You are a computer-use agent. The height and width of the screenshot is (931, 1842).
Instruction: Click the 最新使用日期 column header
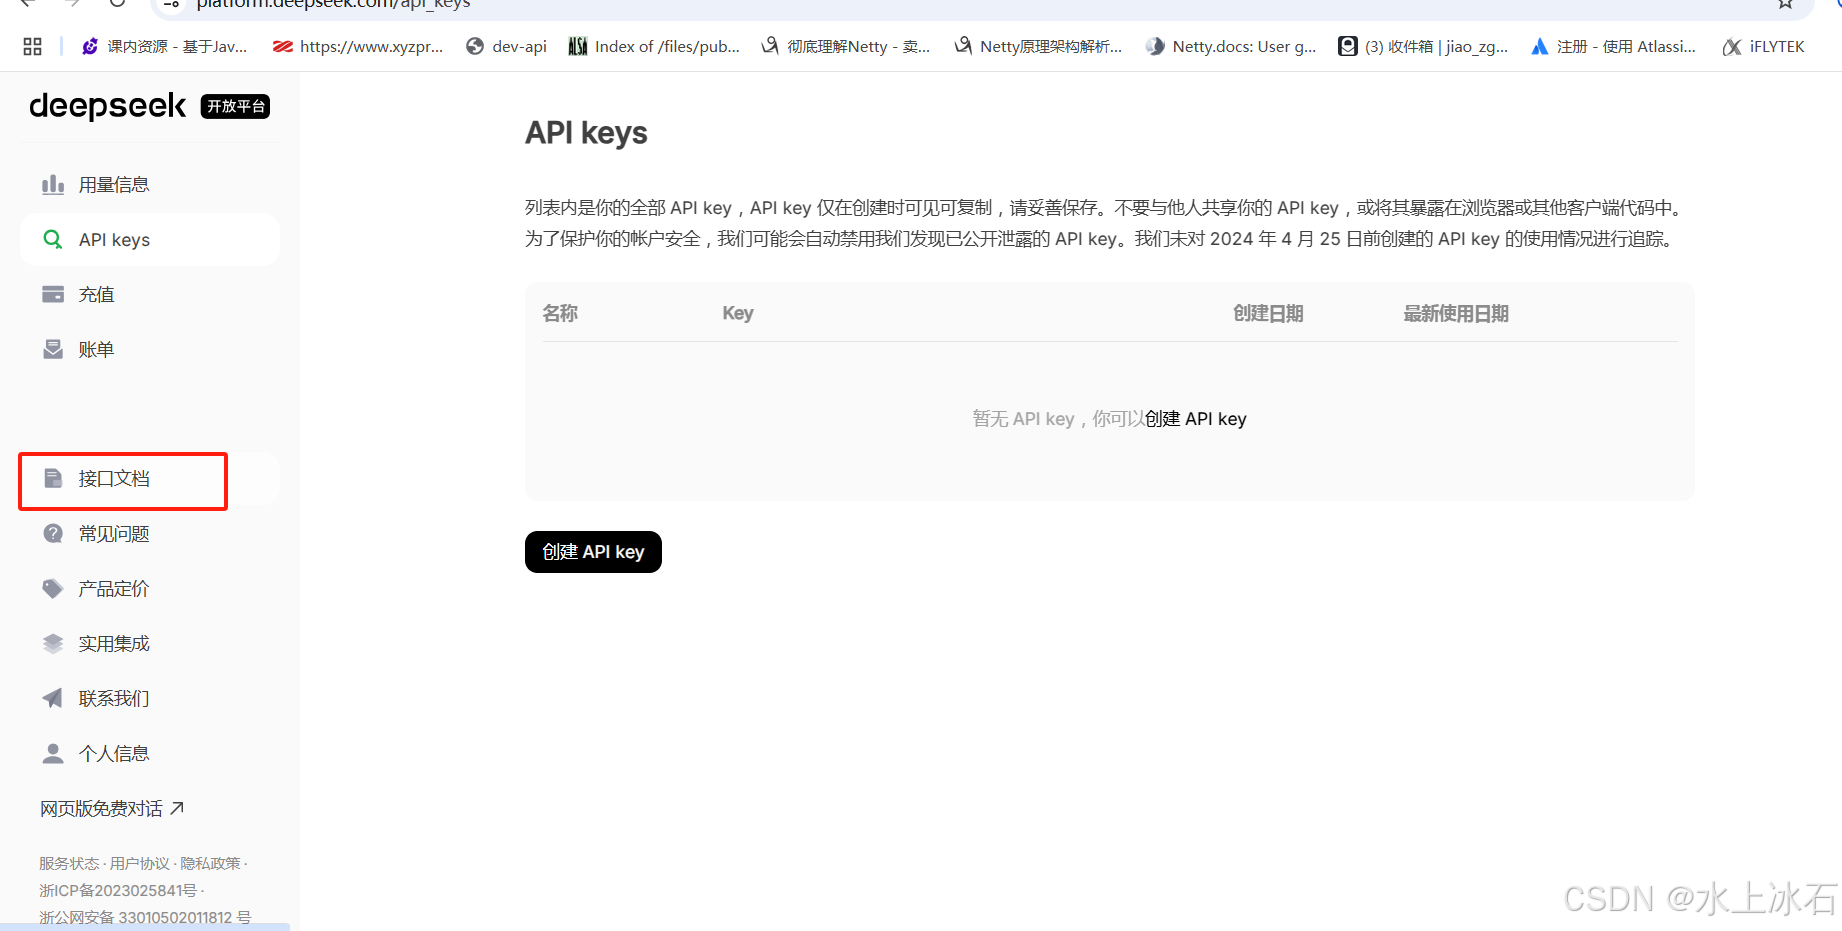click(x=1456, y=313)
